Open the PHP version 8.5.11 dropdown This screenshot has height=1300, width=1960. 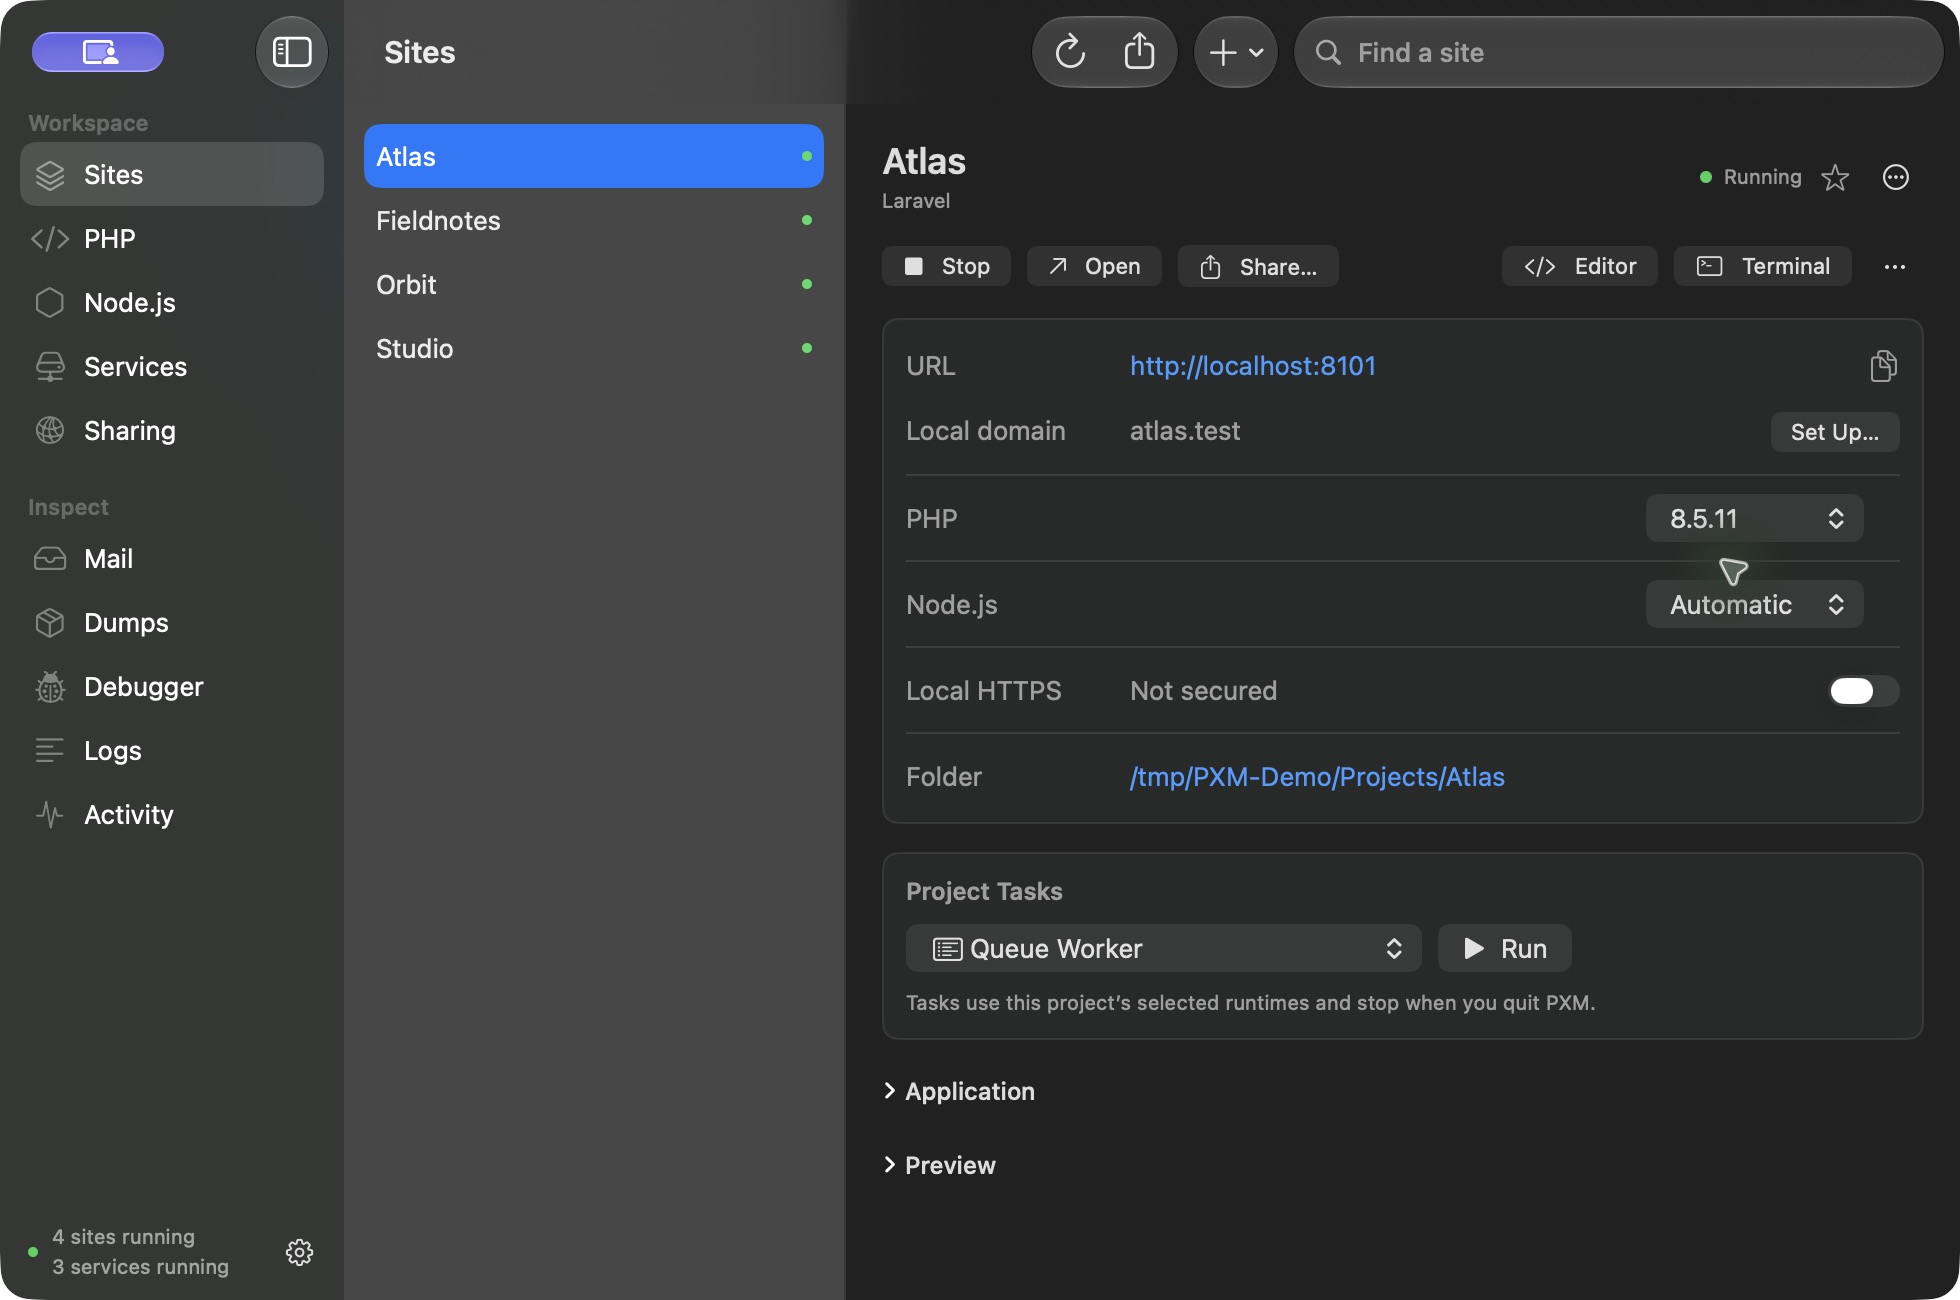tap(1755, 518)
